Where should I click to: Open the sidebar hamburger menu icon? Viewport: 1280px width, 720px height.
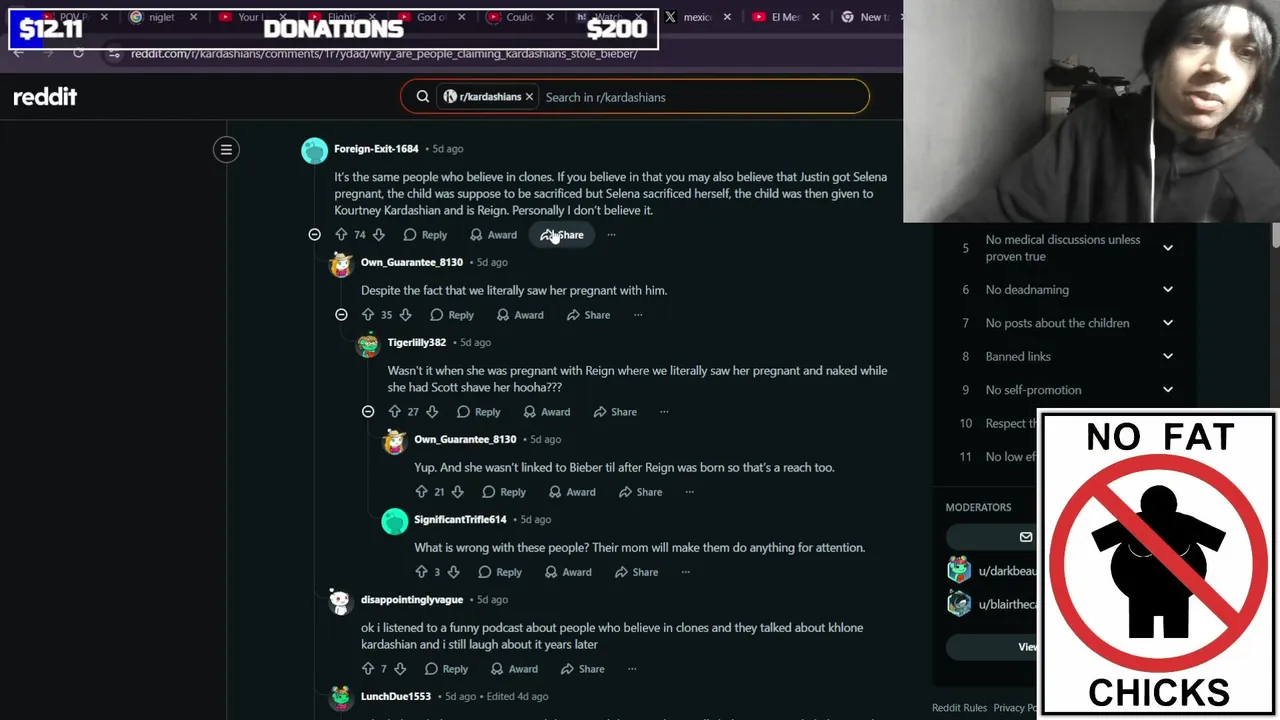[x=226, y=150]
